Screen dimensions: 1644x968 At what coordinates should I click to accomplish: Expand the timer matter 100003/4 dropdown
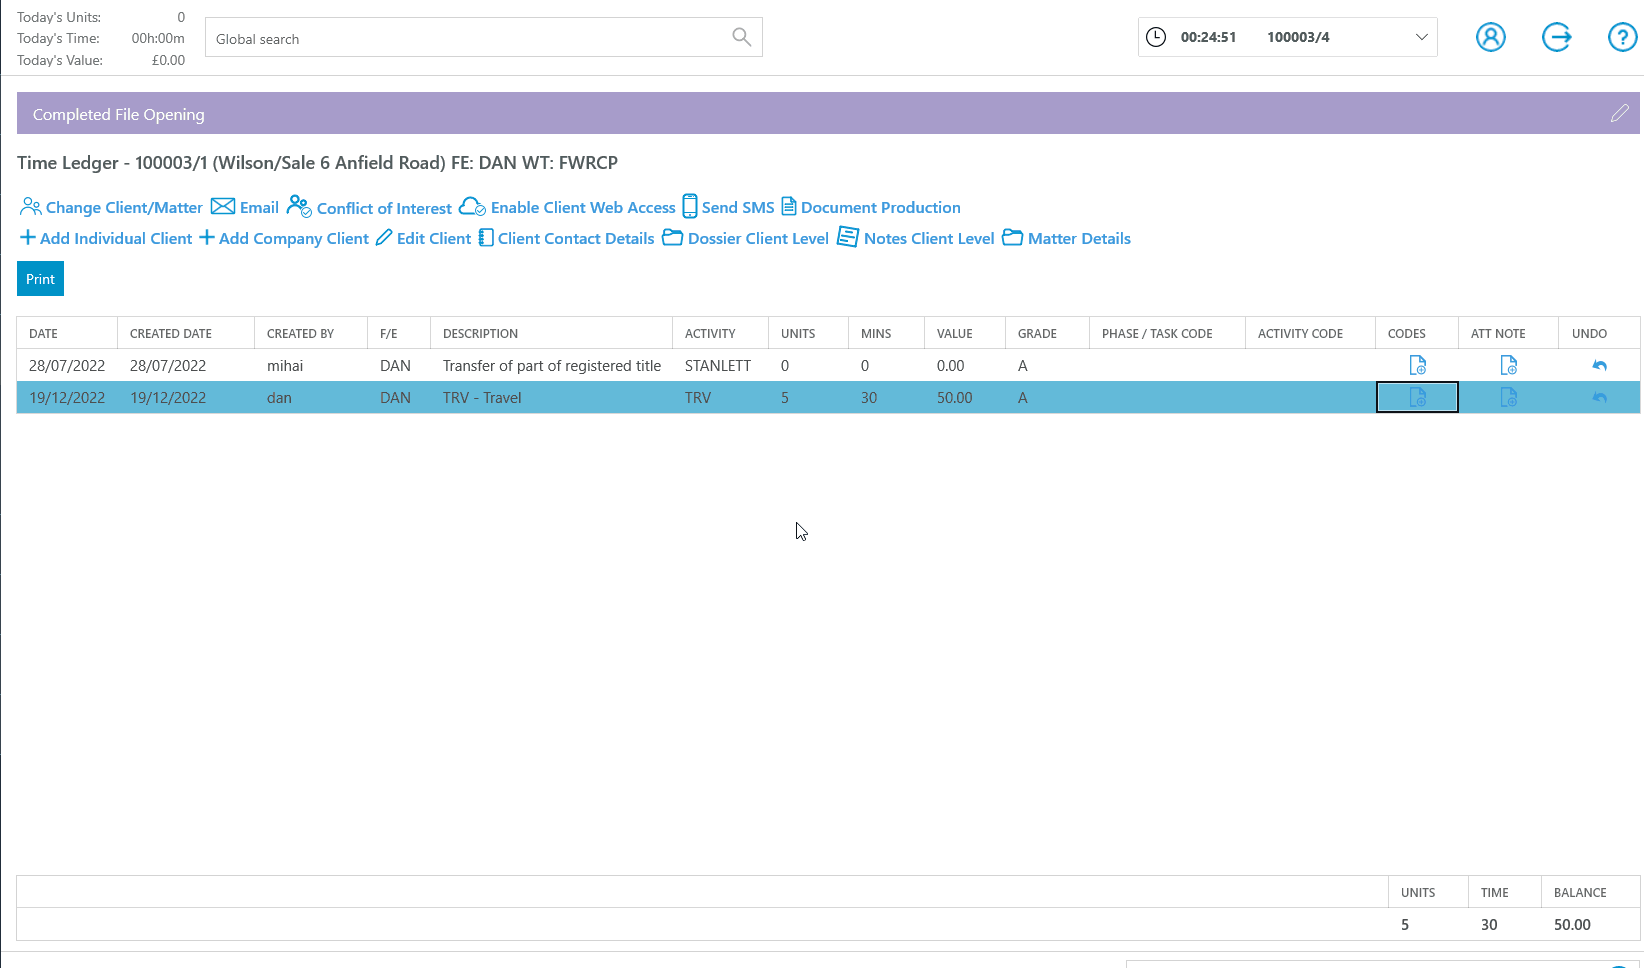coord(1421,37)
